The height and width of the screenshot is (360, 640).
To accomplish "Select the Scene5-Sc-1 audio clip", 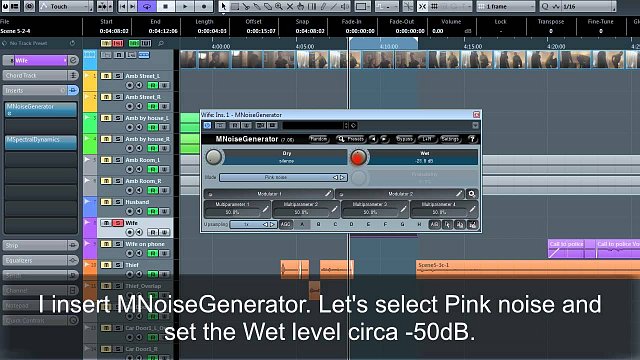I will (x=528, y=269).
